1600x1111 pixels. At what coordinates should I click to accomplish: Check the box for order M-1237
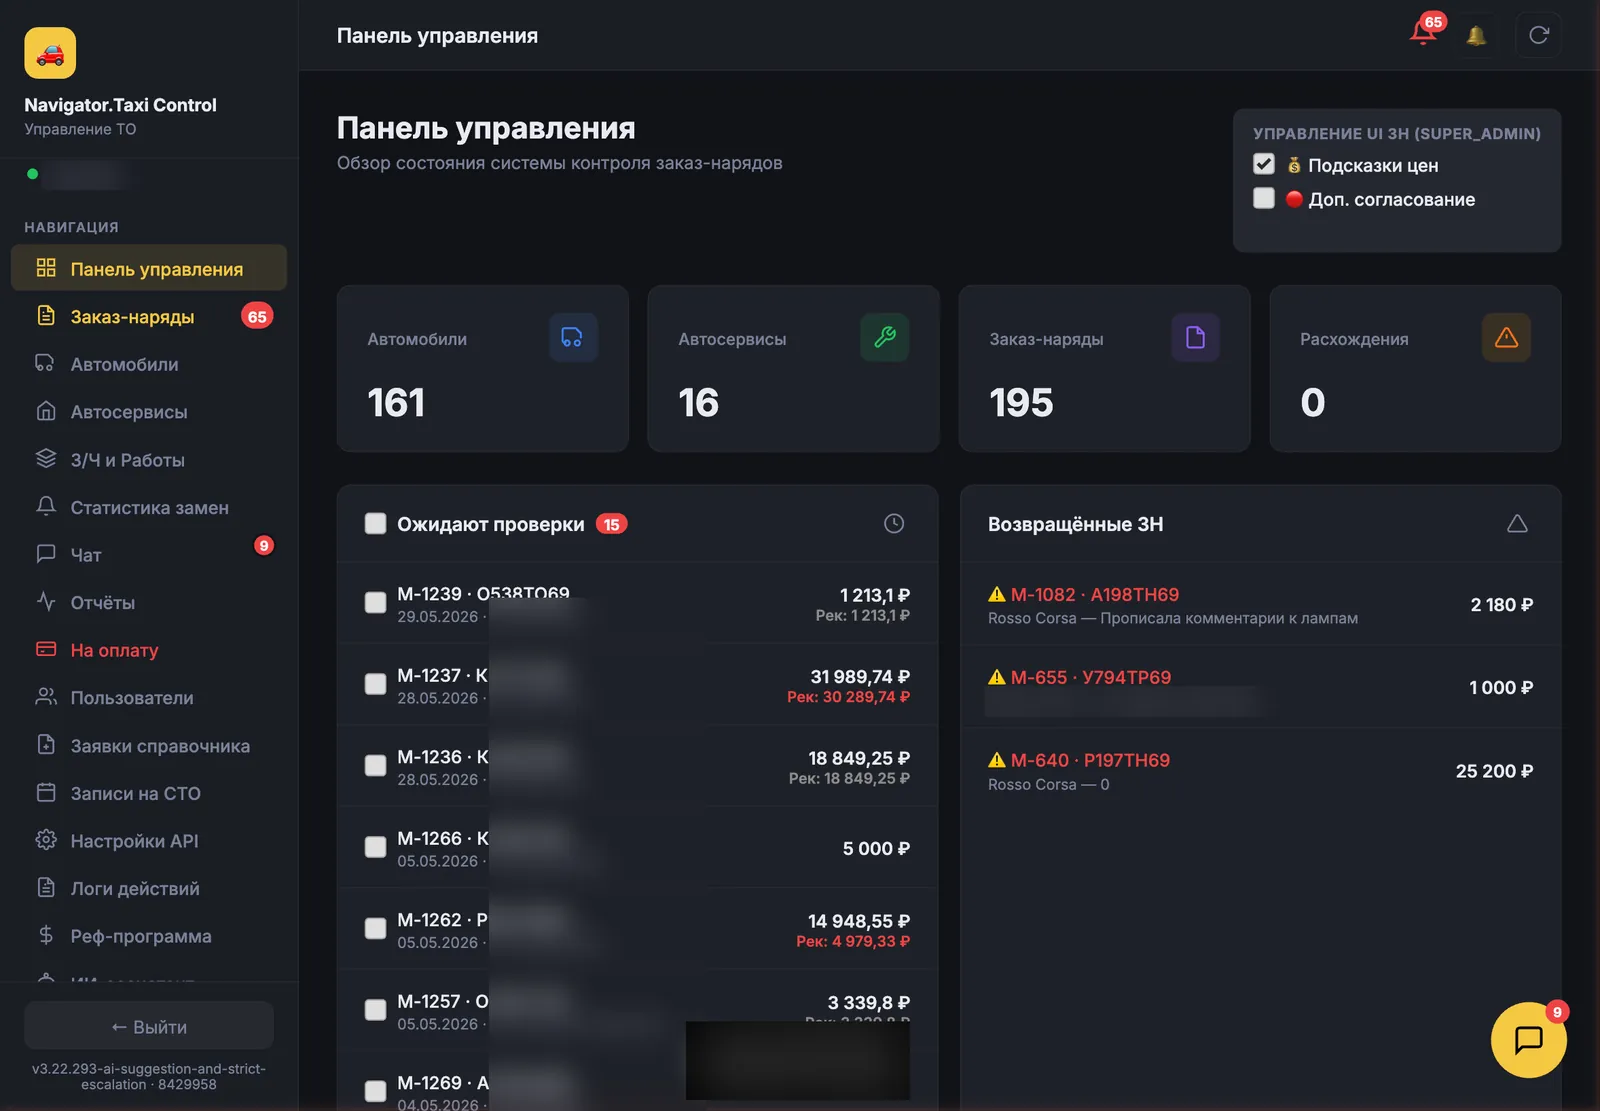(375, 684)
